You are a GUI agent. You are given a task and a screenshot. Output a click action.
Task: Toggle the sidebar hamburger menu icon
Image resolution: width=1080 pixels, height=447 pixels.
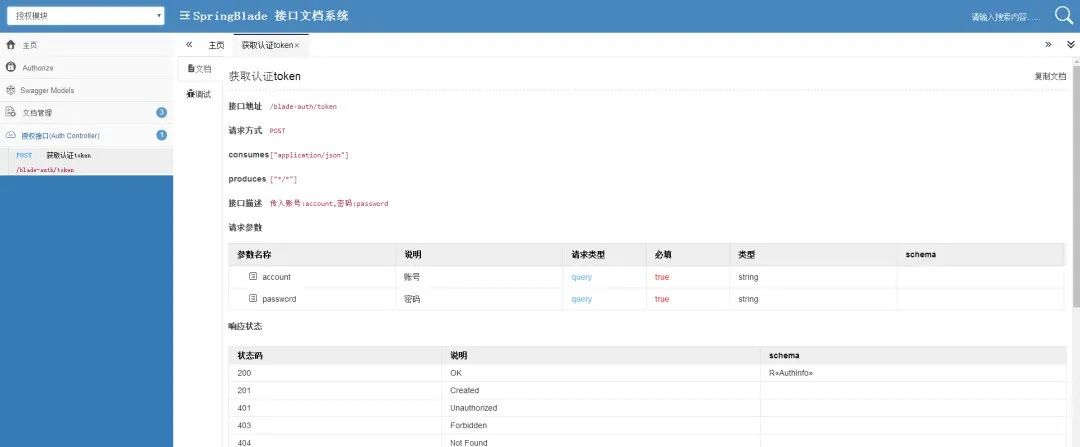184,15
